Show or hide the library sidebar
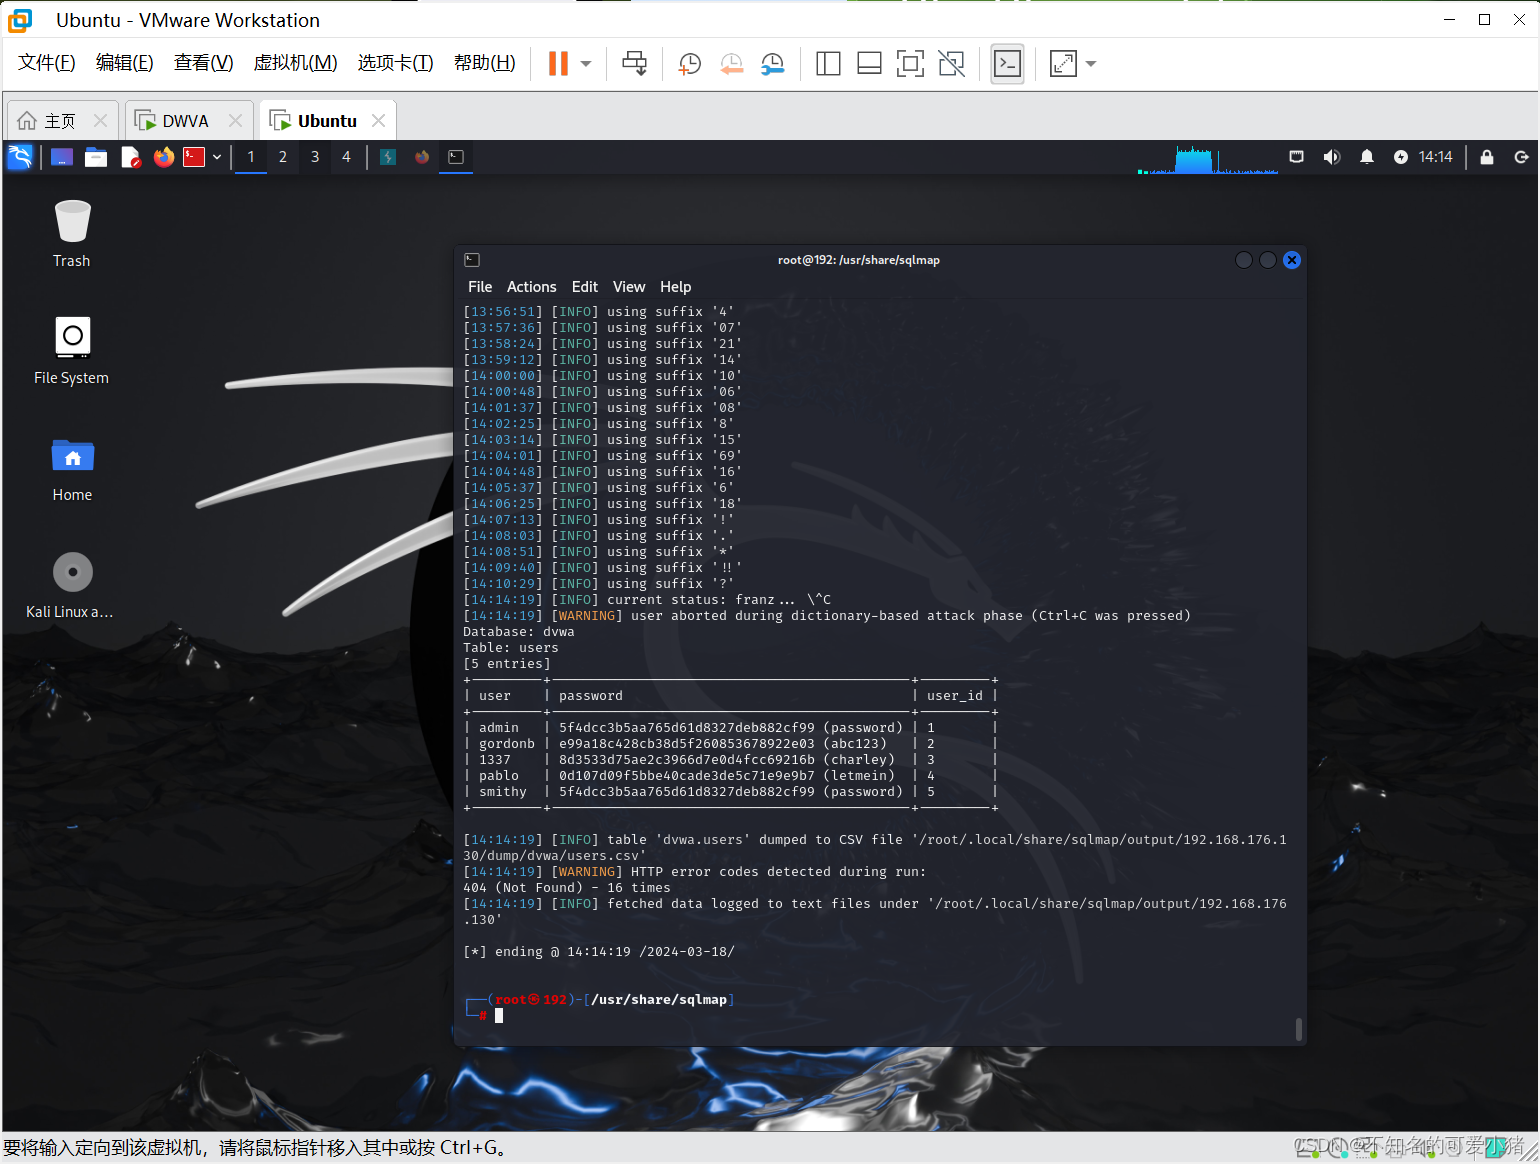Viewport: 1540px width, 1164px height. click(828, 64)
